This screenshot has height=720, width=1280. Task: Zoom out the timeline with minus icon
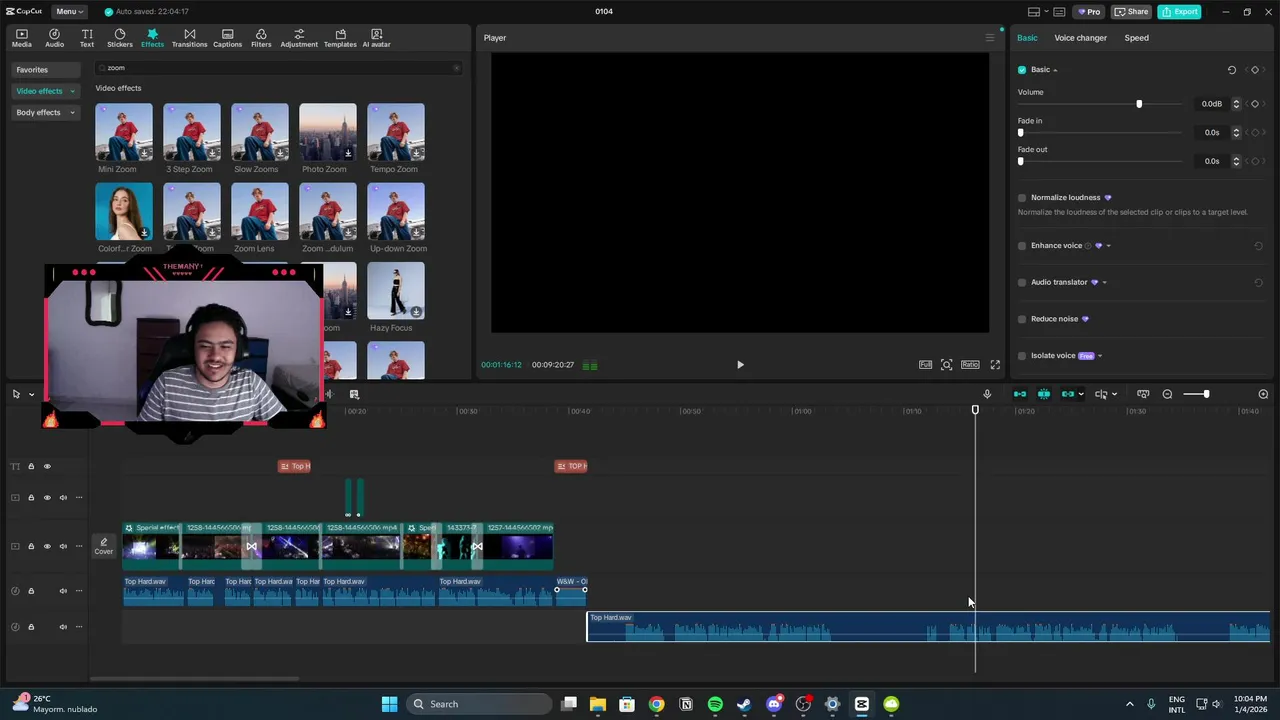click(x=1167, y=394)
